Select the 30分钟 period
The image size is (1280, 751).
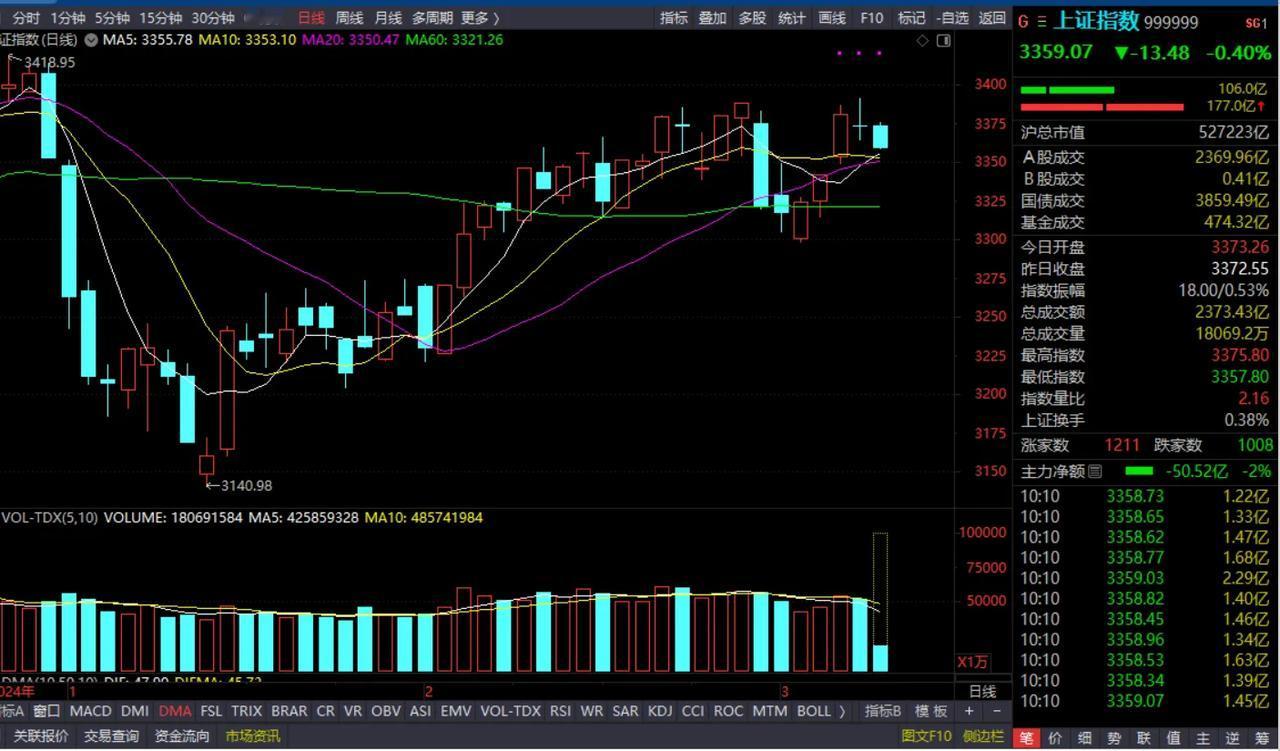pyautogui.click(x=212, y=18)
